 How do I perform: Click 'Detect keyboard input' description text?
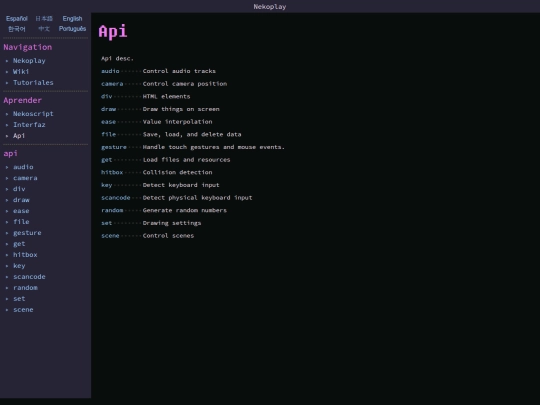(x=181, y=185)
